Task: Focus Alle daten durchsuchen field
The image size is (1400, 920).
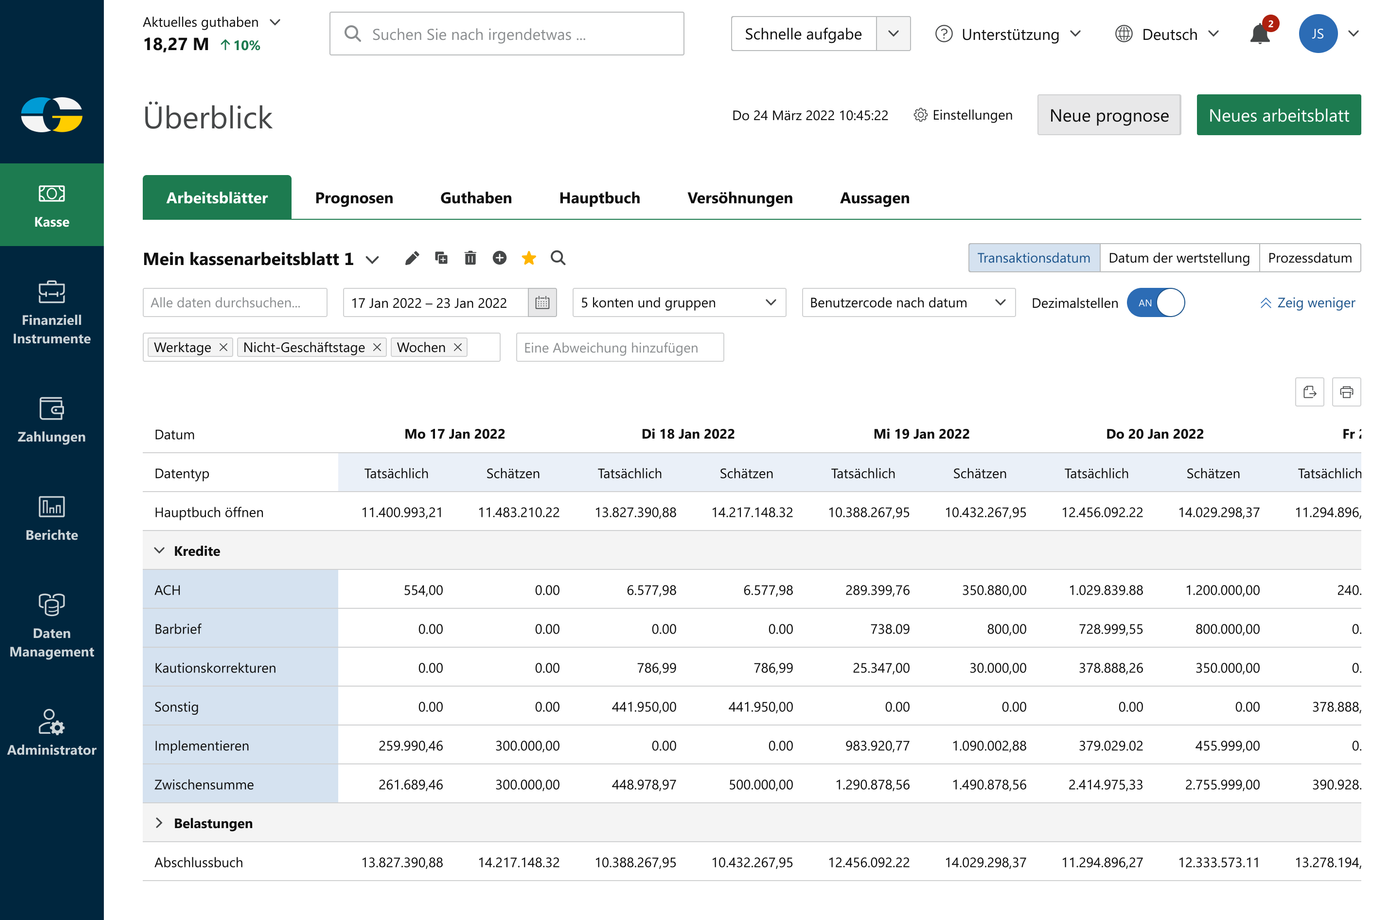Action: tap(235, 303)
